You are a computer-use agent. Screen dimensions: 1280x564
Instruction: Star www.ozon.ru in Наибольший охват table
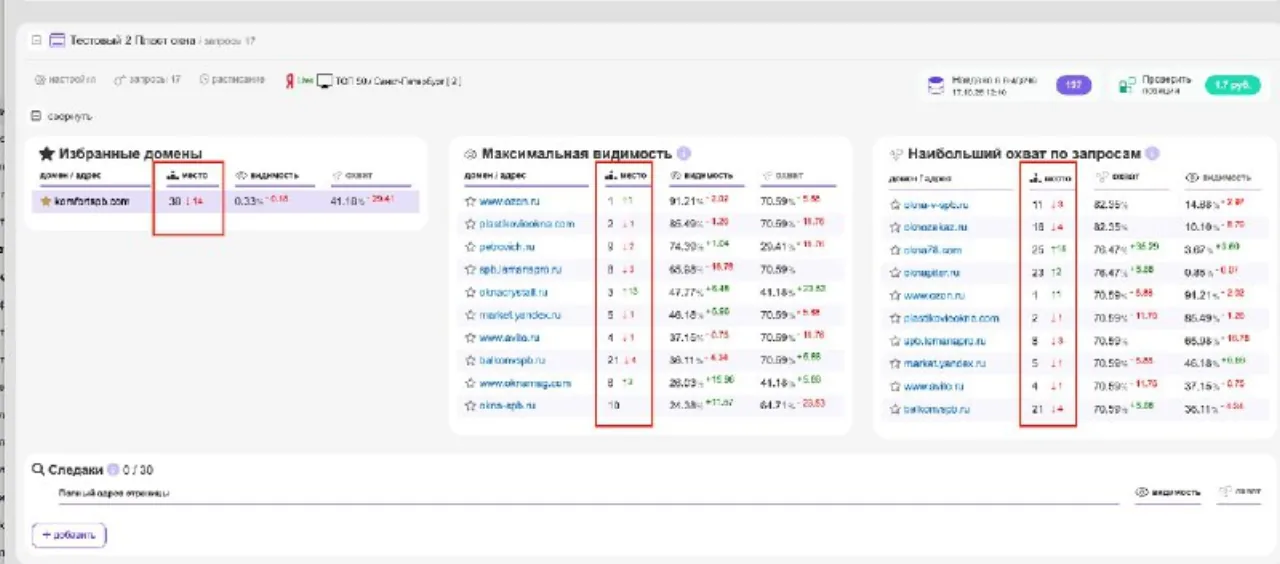pyautogui.click(x=896, y=296)
